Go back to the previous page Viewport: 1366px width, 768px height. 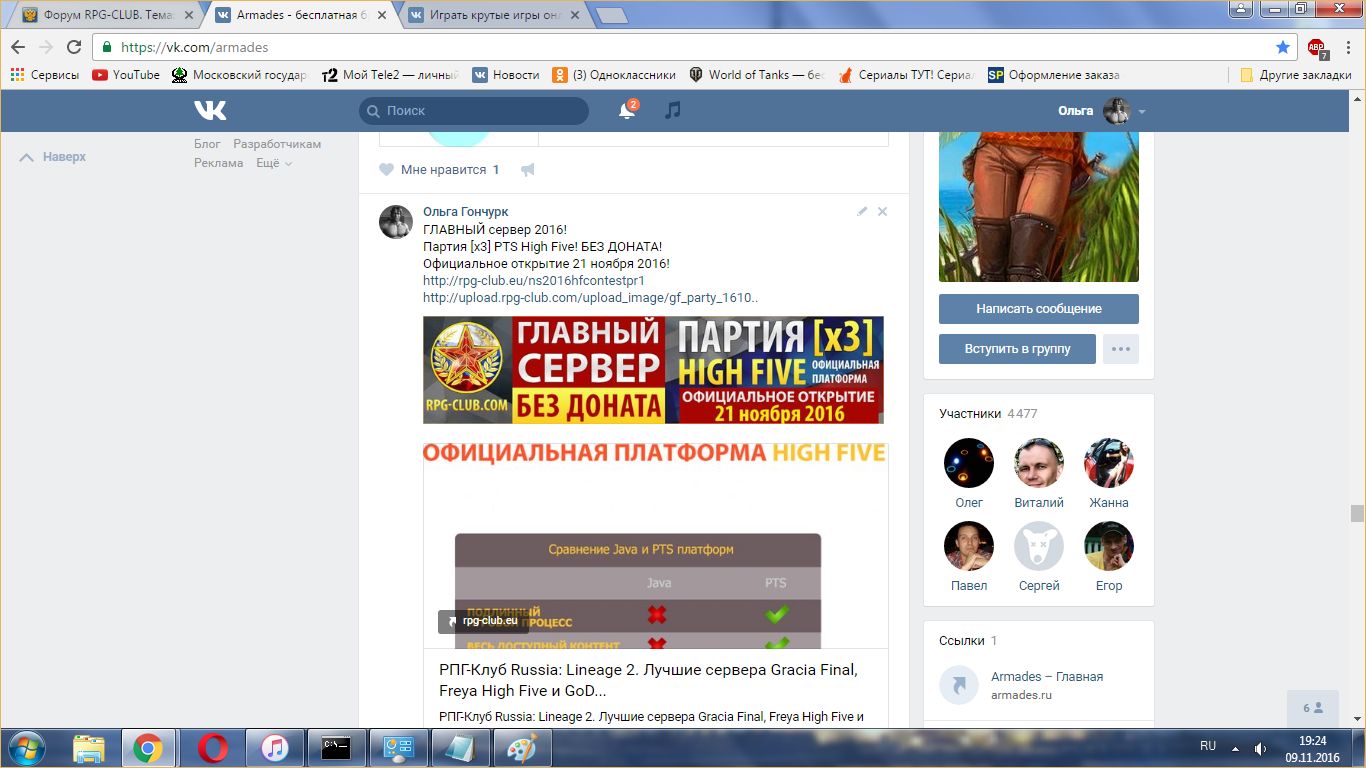coord(18,47)
